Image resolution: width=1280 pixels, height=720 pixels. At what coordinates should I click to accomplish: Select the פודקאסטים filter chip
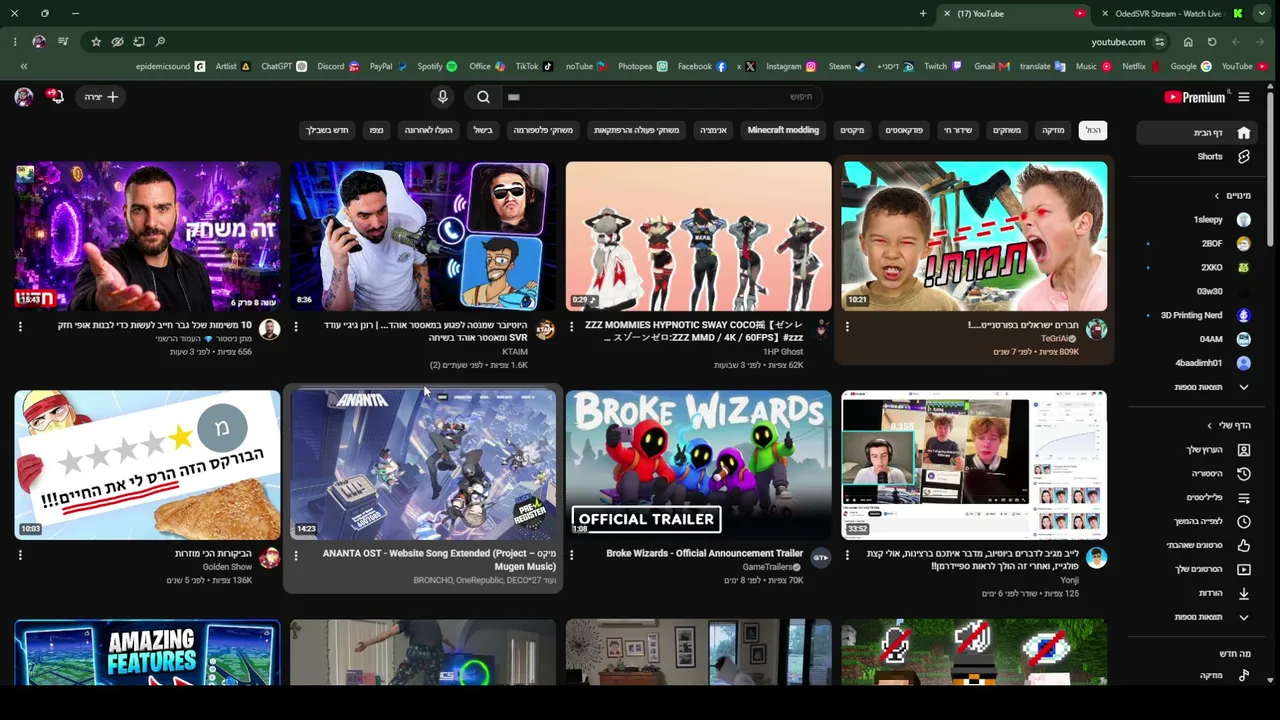coord(904,130)
